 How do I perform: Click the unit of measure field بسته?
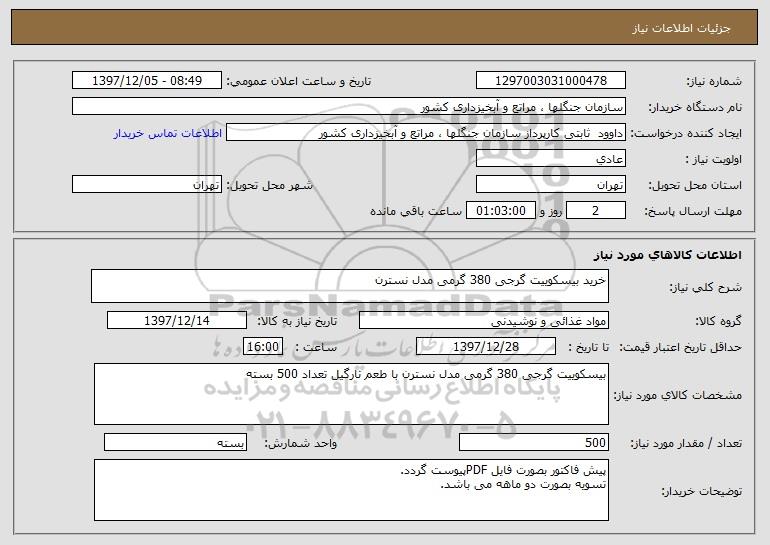[175, 442]
